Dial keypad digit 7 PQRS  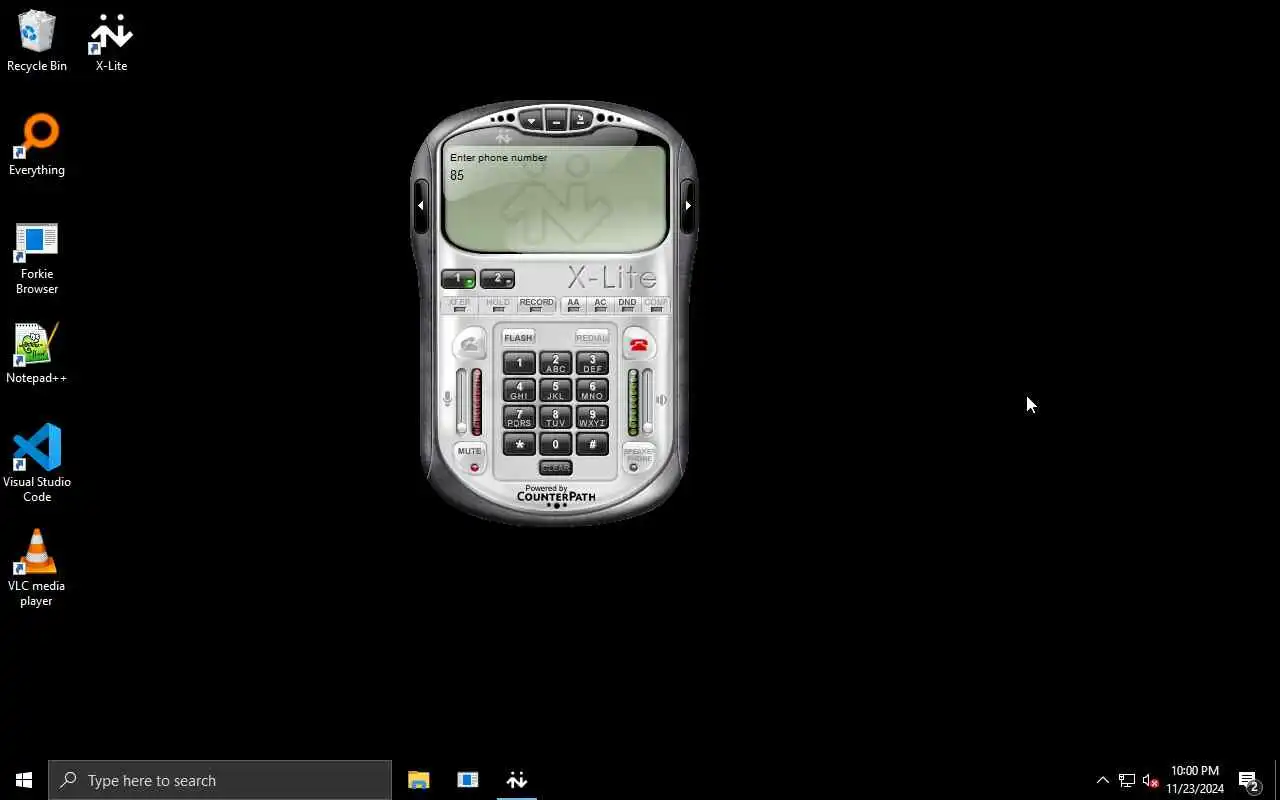519,417
